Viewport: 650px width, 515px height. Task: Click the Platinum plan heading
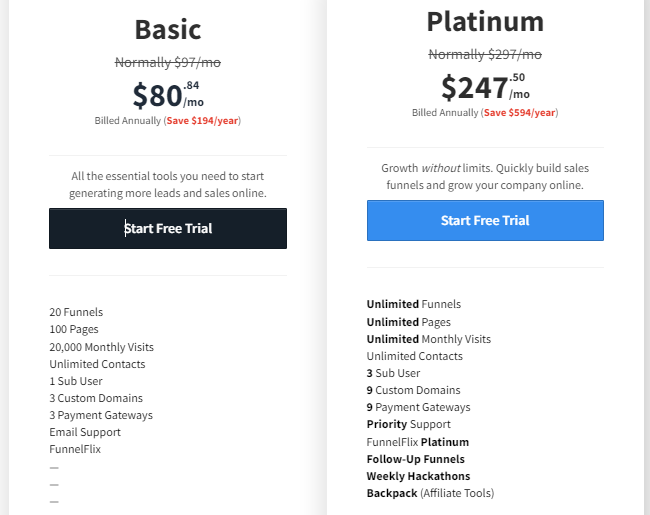click(x=485, y=22)
